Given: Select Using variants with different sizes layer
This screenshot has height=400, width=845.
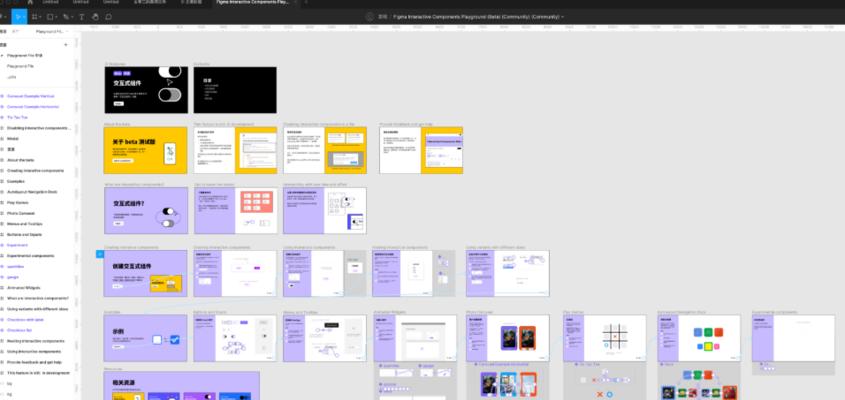Looking at the screenshot, I should 38,309.
